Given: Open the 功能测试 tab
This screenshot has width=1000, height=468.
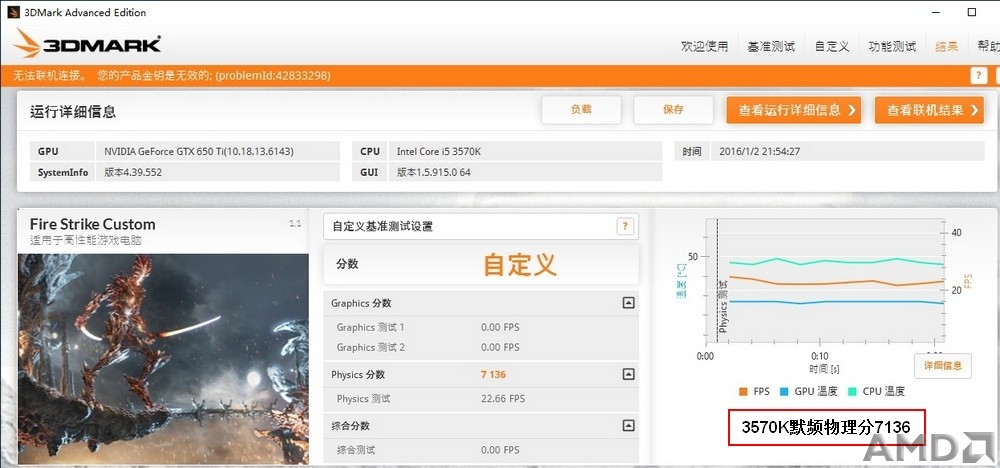Looking at the screenshot, I should tap(892, 47).
